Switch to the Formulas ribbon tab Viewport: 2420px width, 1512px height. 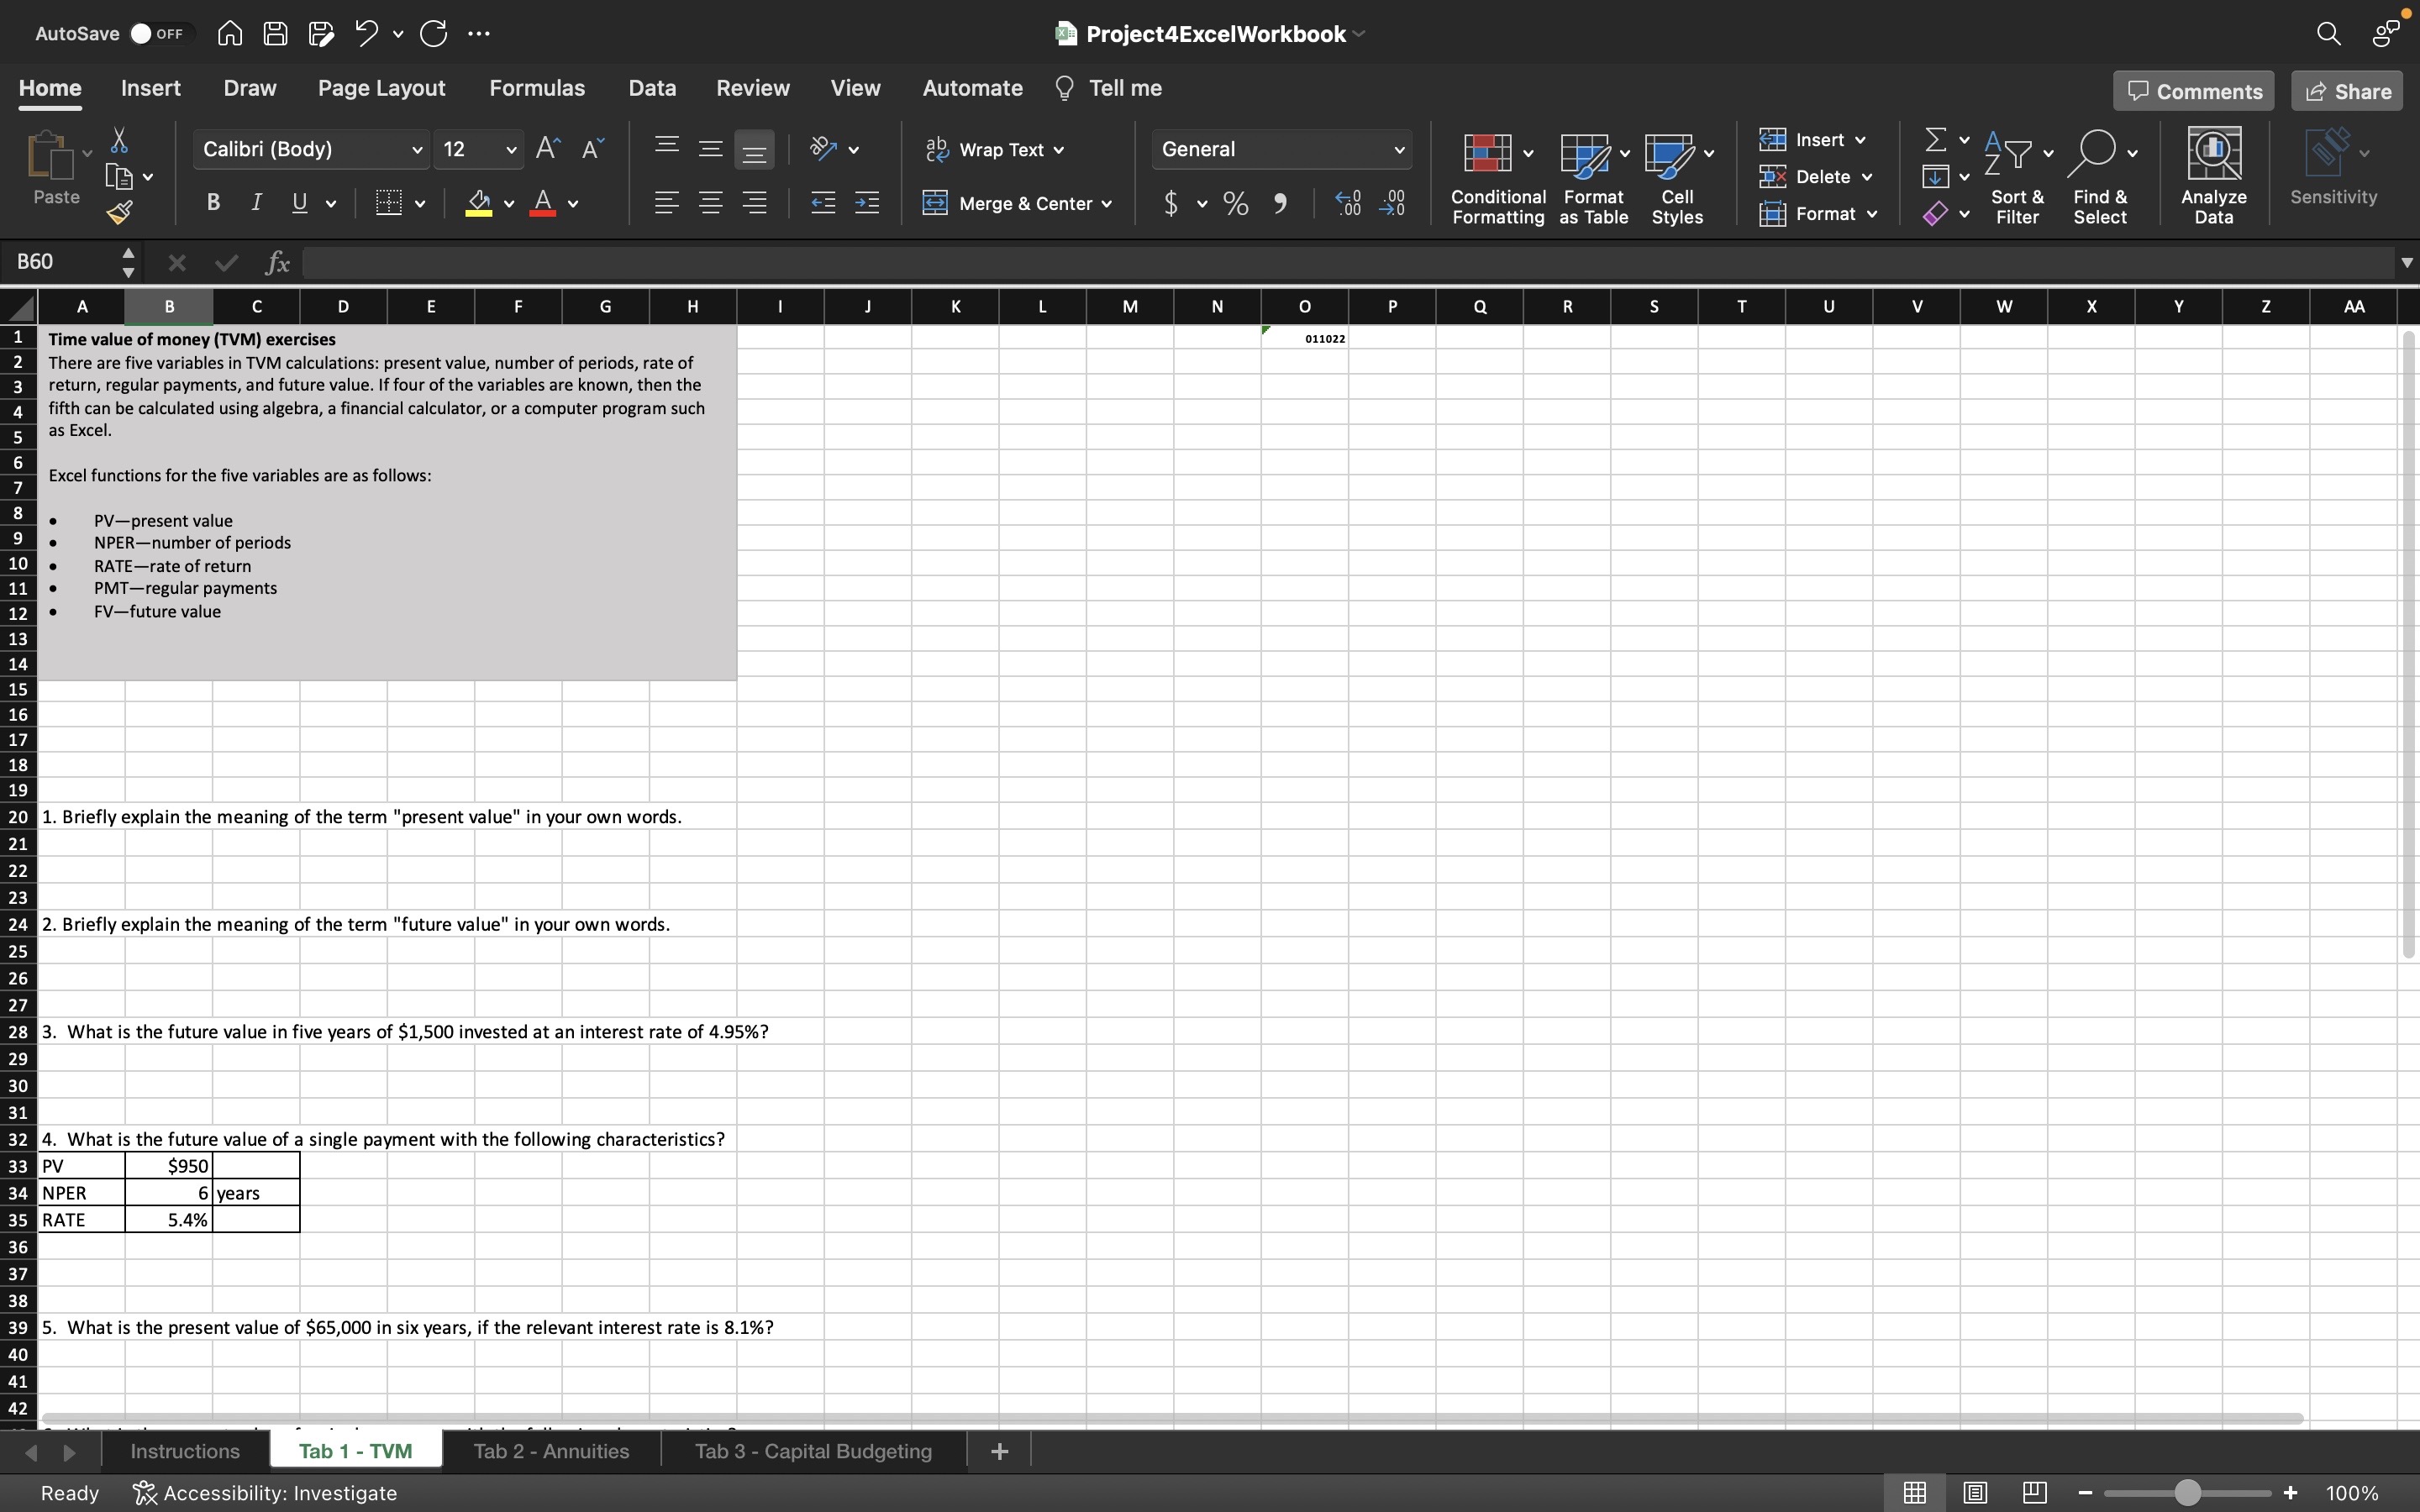point(537,88)
